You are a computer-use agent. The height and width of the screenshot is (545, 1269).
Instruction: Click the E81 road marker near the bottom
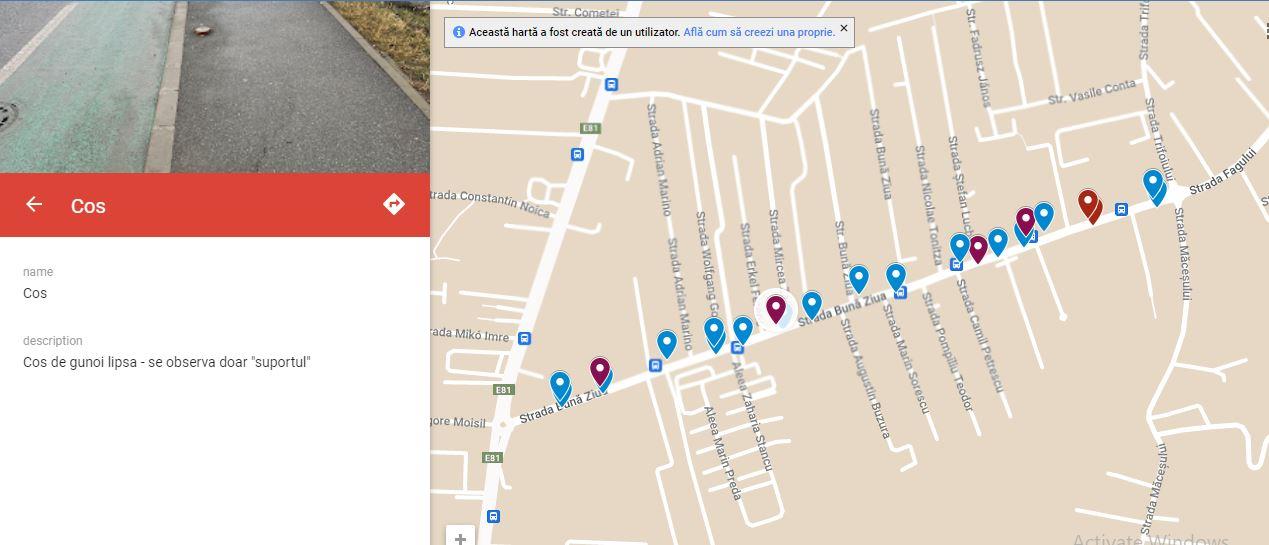(x=491, y=457)
